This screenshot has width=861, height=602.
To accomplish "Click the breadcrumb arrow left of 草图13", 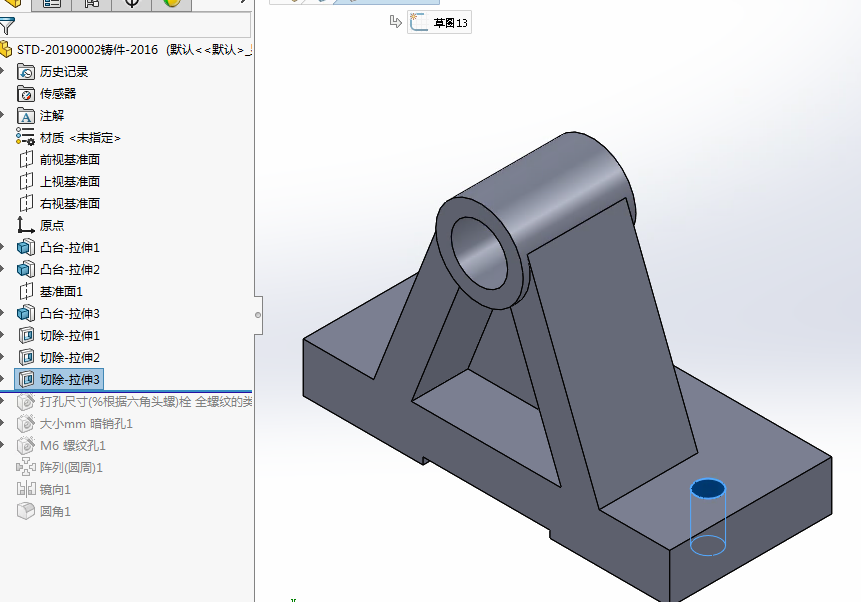I will click(x=395, y=22).
